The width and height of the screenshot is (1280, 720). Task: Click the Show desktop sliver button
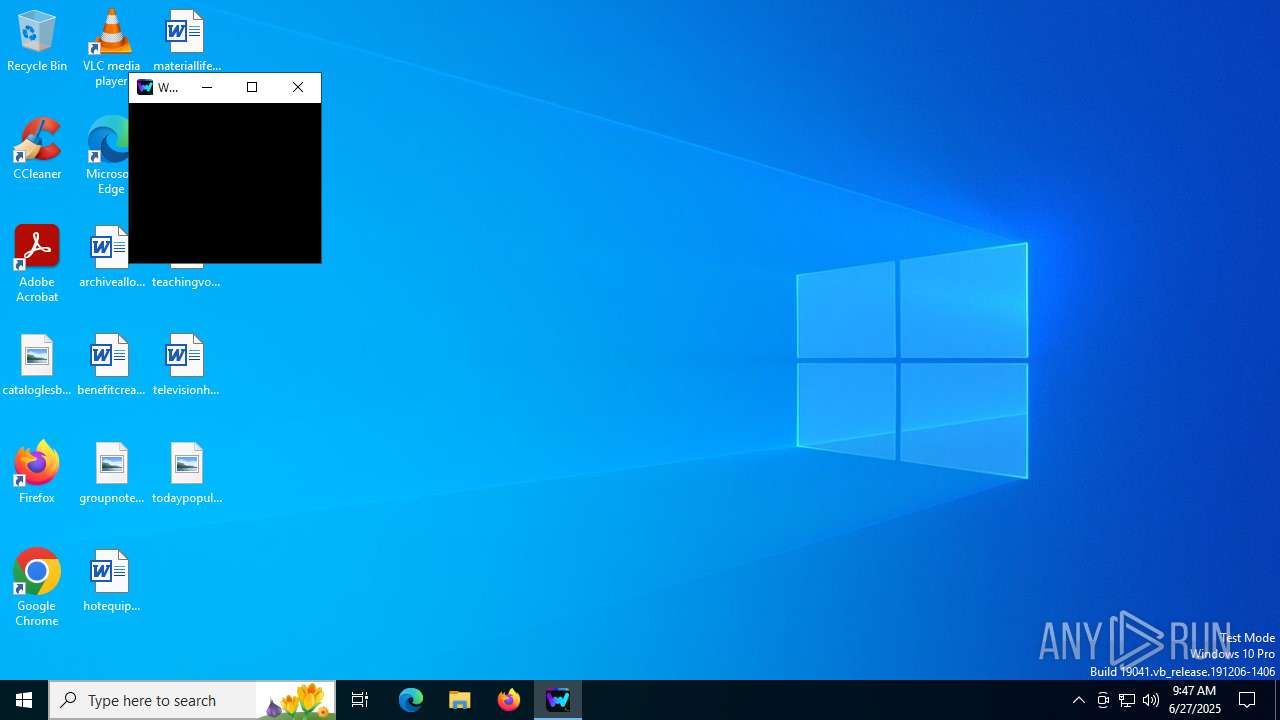point(1277,700)
